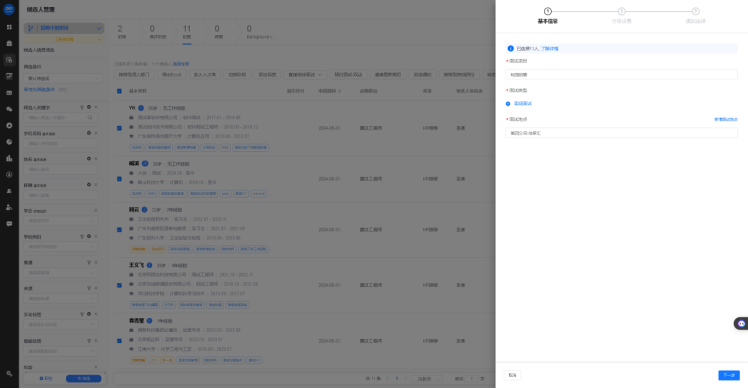Click the blue add-location link above location field

pos(726,119)
